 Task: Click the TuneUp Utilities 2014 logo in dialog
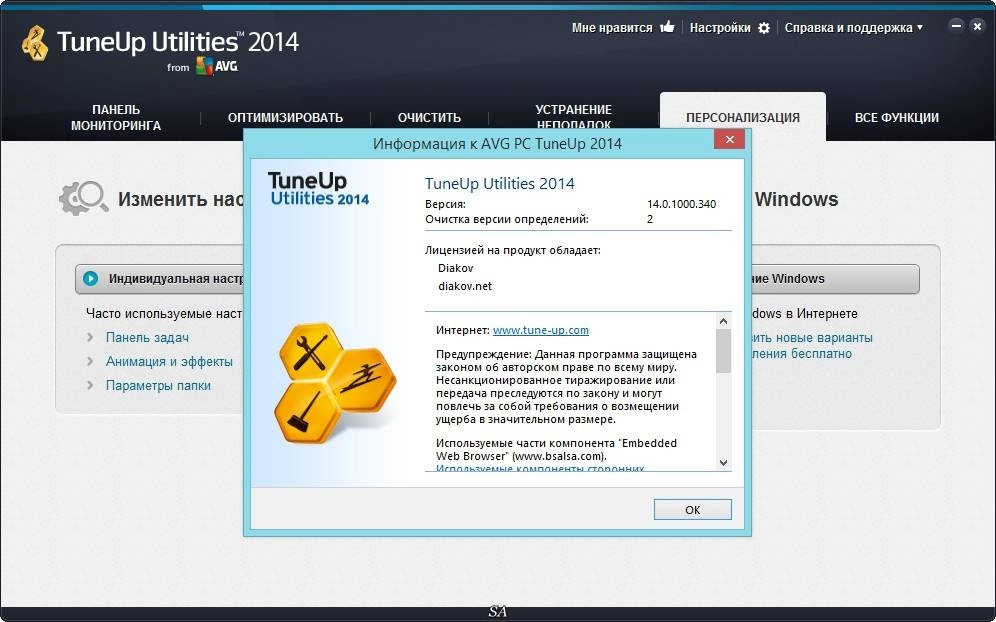[318, 189]
